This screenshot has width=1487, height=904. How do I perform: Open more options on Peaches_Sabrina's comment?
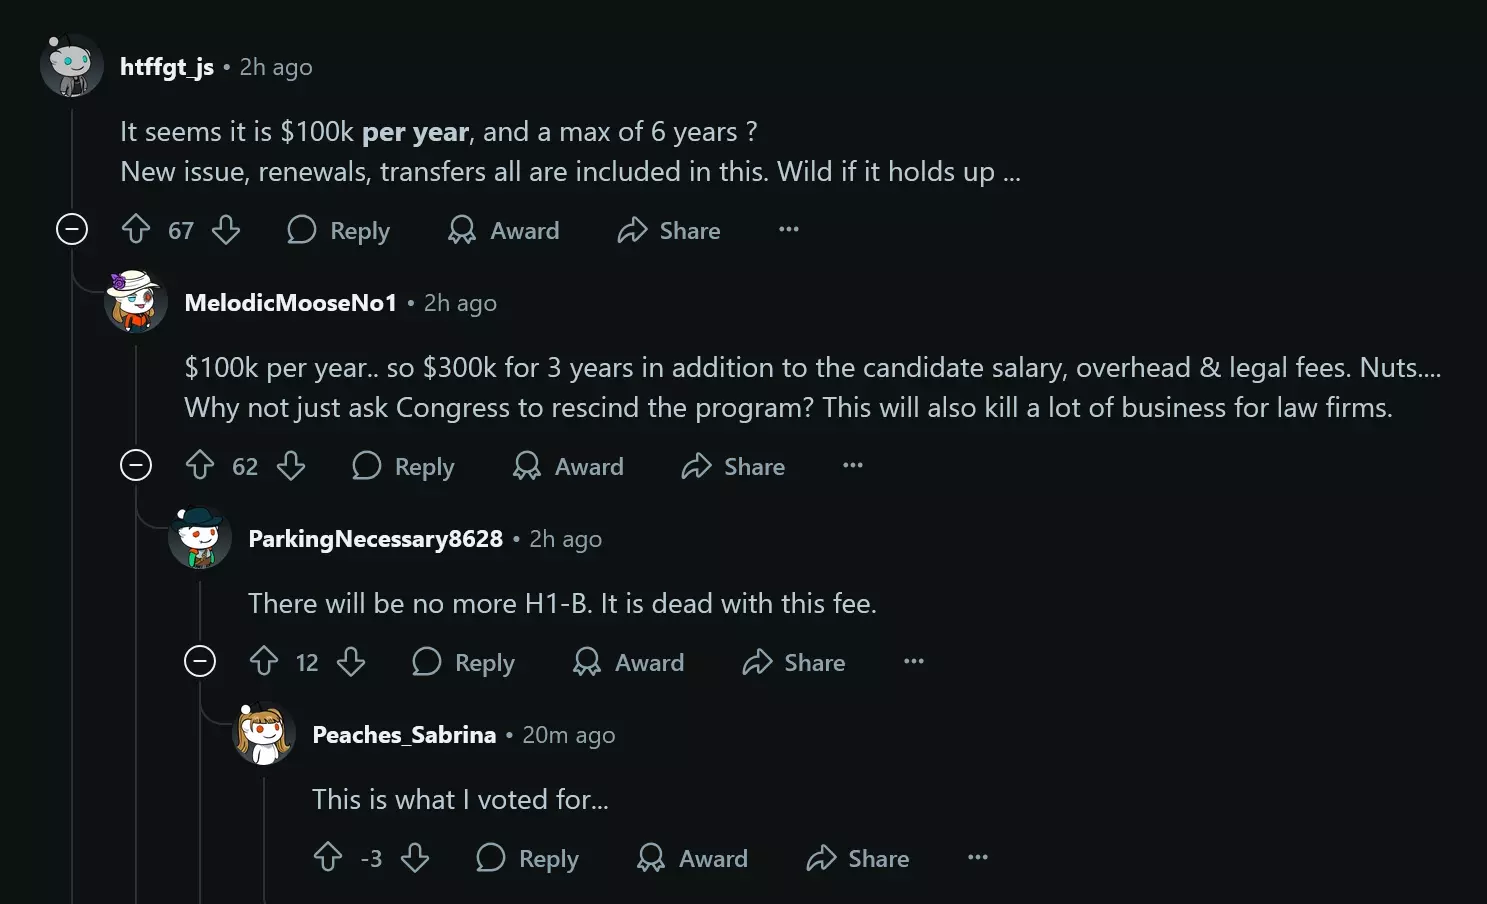(978, 858)
